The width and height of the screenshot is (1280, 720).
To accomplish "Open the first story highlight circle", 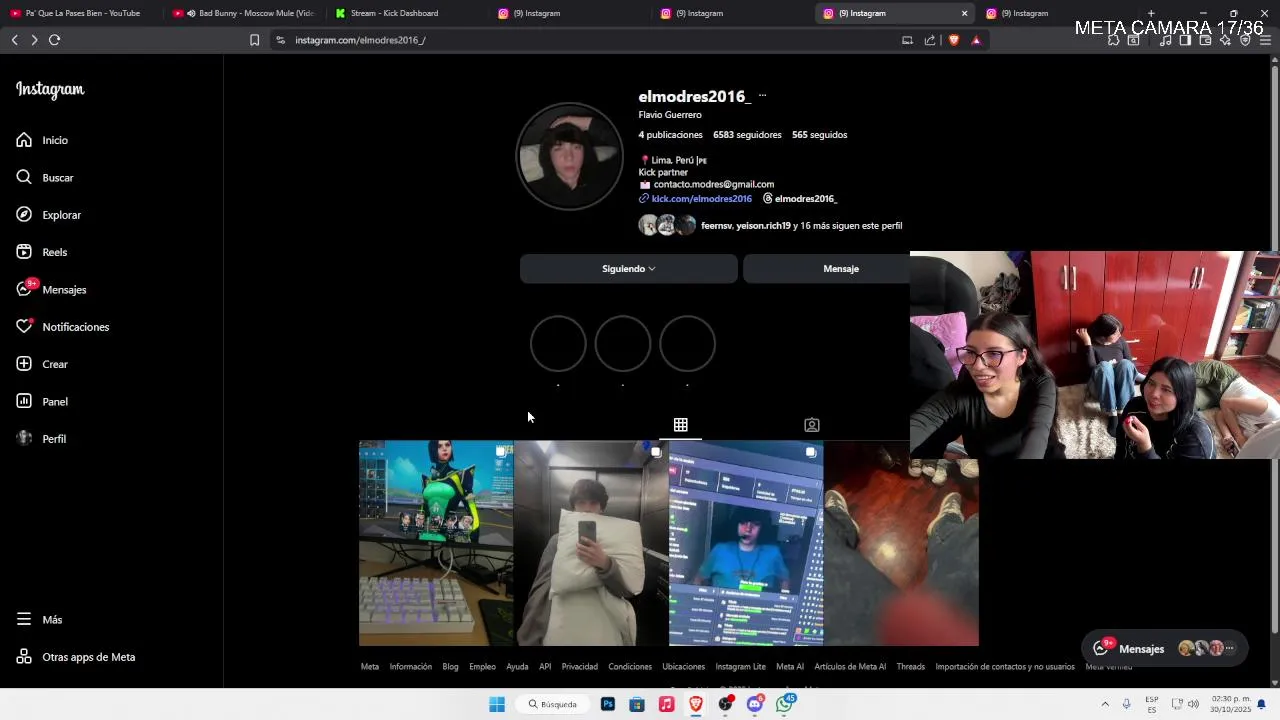I will click(558, 344).
